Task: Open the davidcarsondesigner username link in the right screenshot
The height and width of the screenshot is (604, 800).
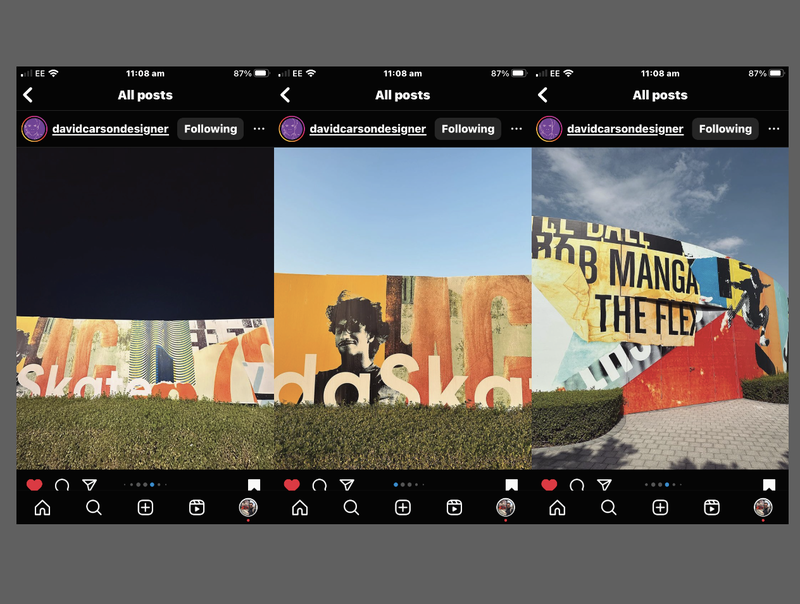Action: pyautogui.click(x=625, y=129)
